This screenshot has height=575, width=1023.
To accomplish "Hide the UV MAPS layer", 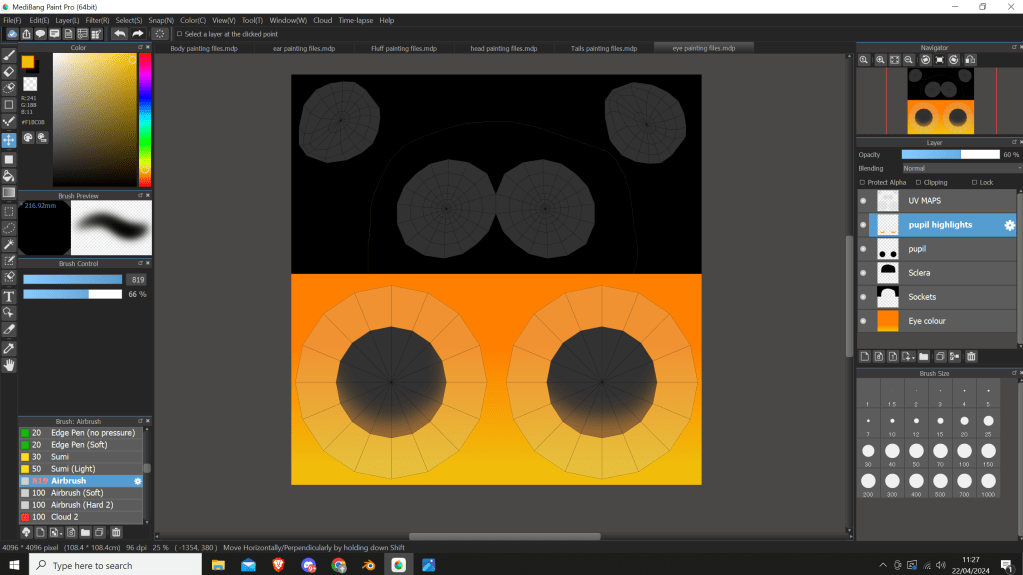I will [863, 201].
